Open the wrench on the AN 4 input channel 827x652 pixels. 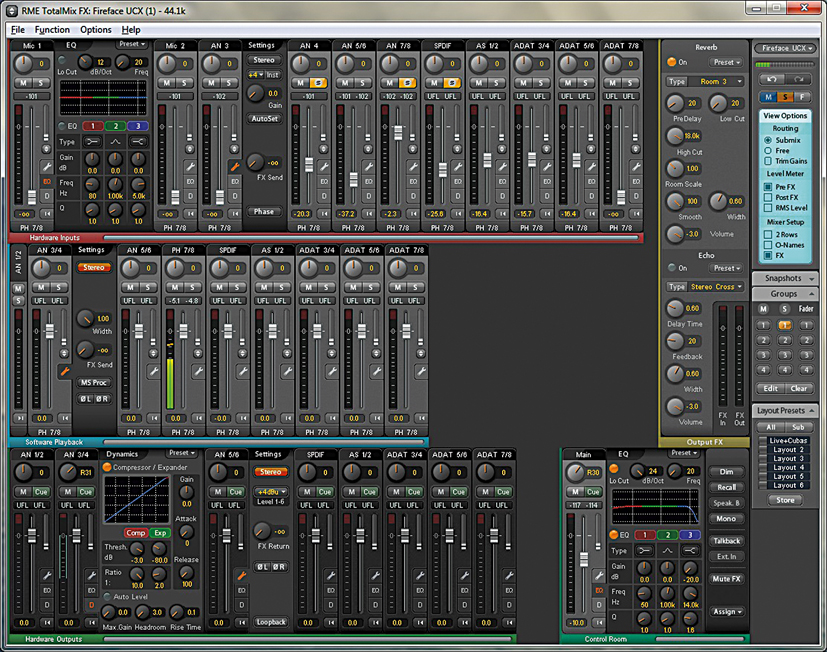point(324,167)
